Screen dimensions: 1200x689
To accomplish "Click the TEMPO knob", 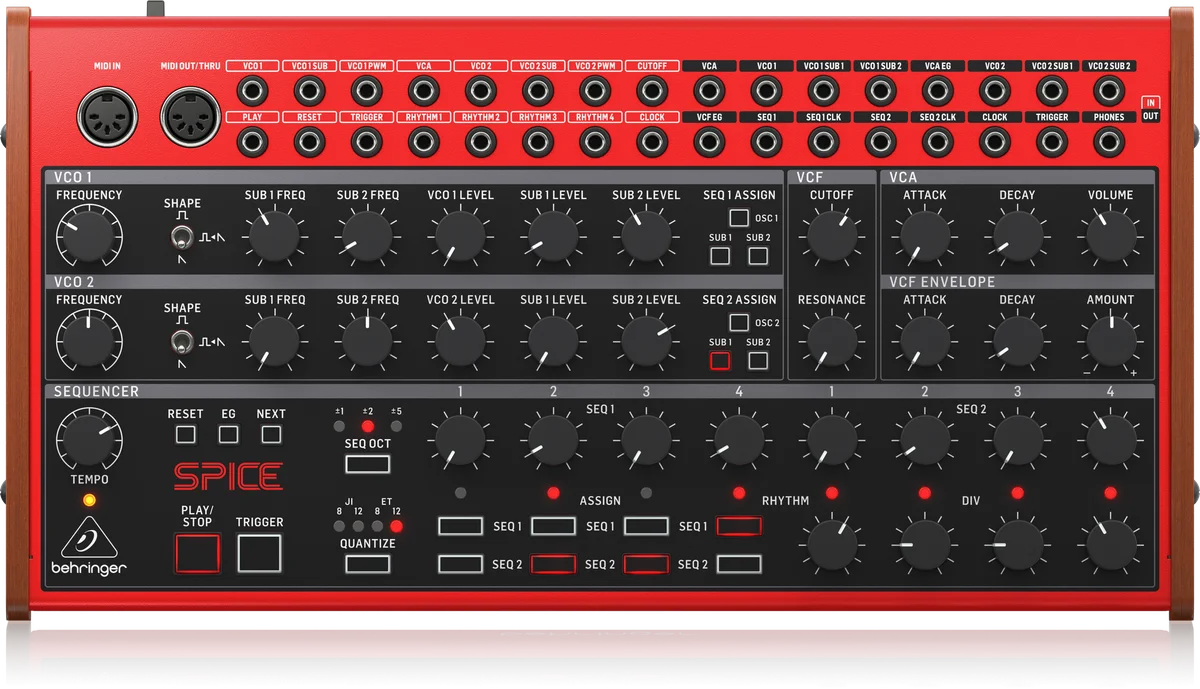I will coord(89,439).
